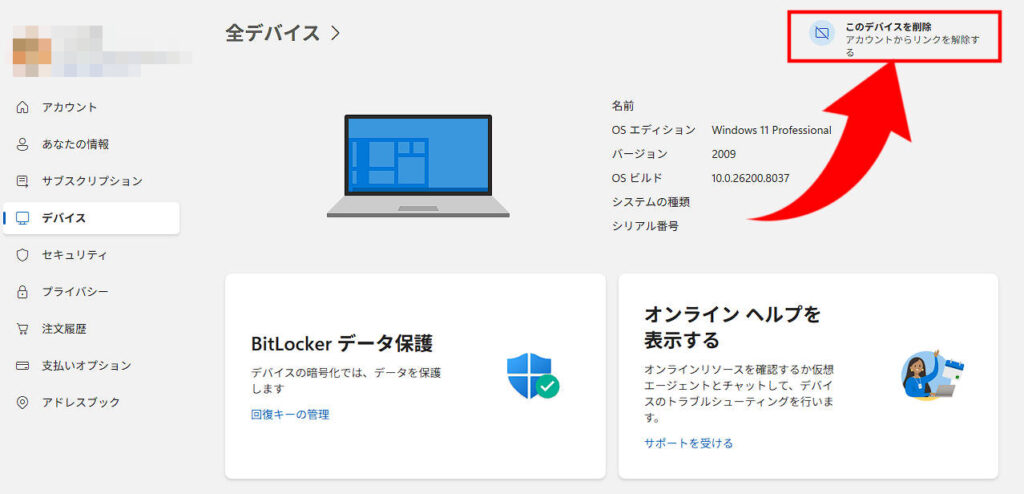
Task: Click the 名前 label
Action: 622,106
